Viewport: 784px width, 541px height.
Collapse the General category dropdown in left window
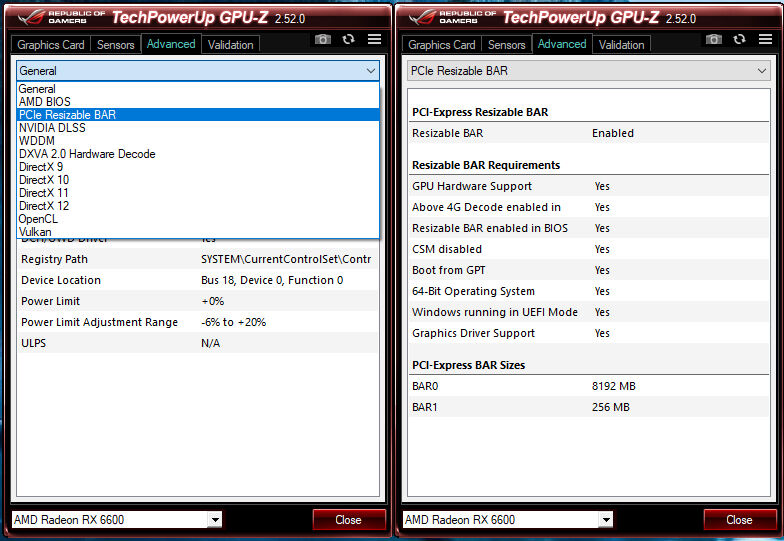198,71
